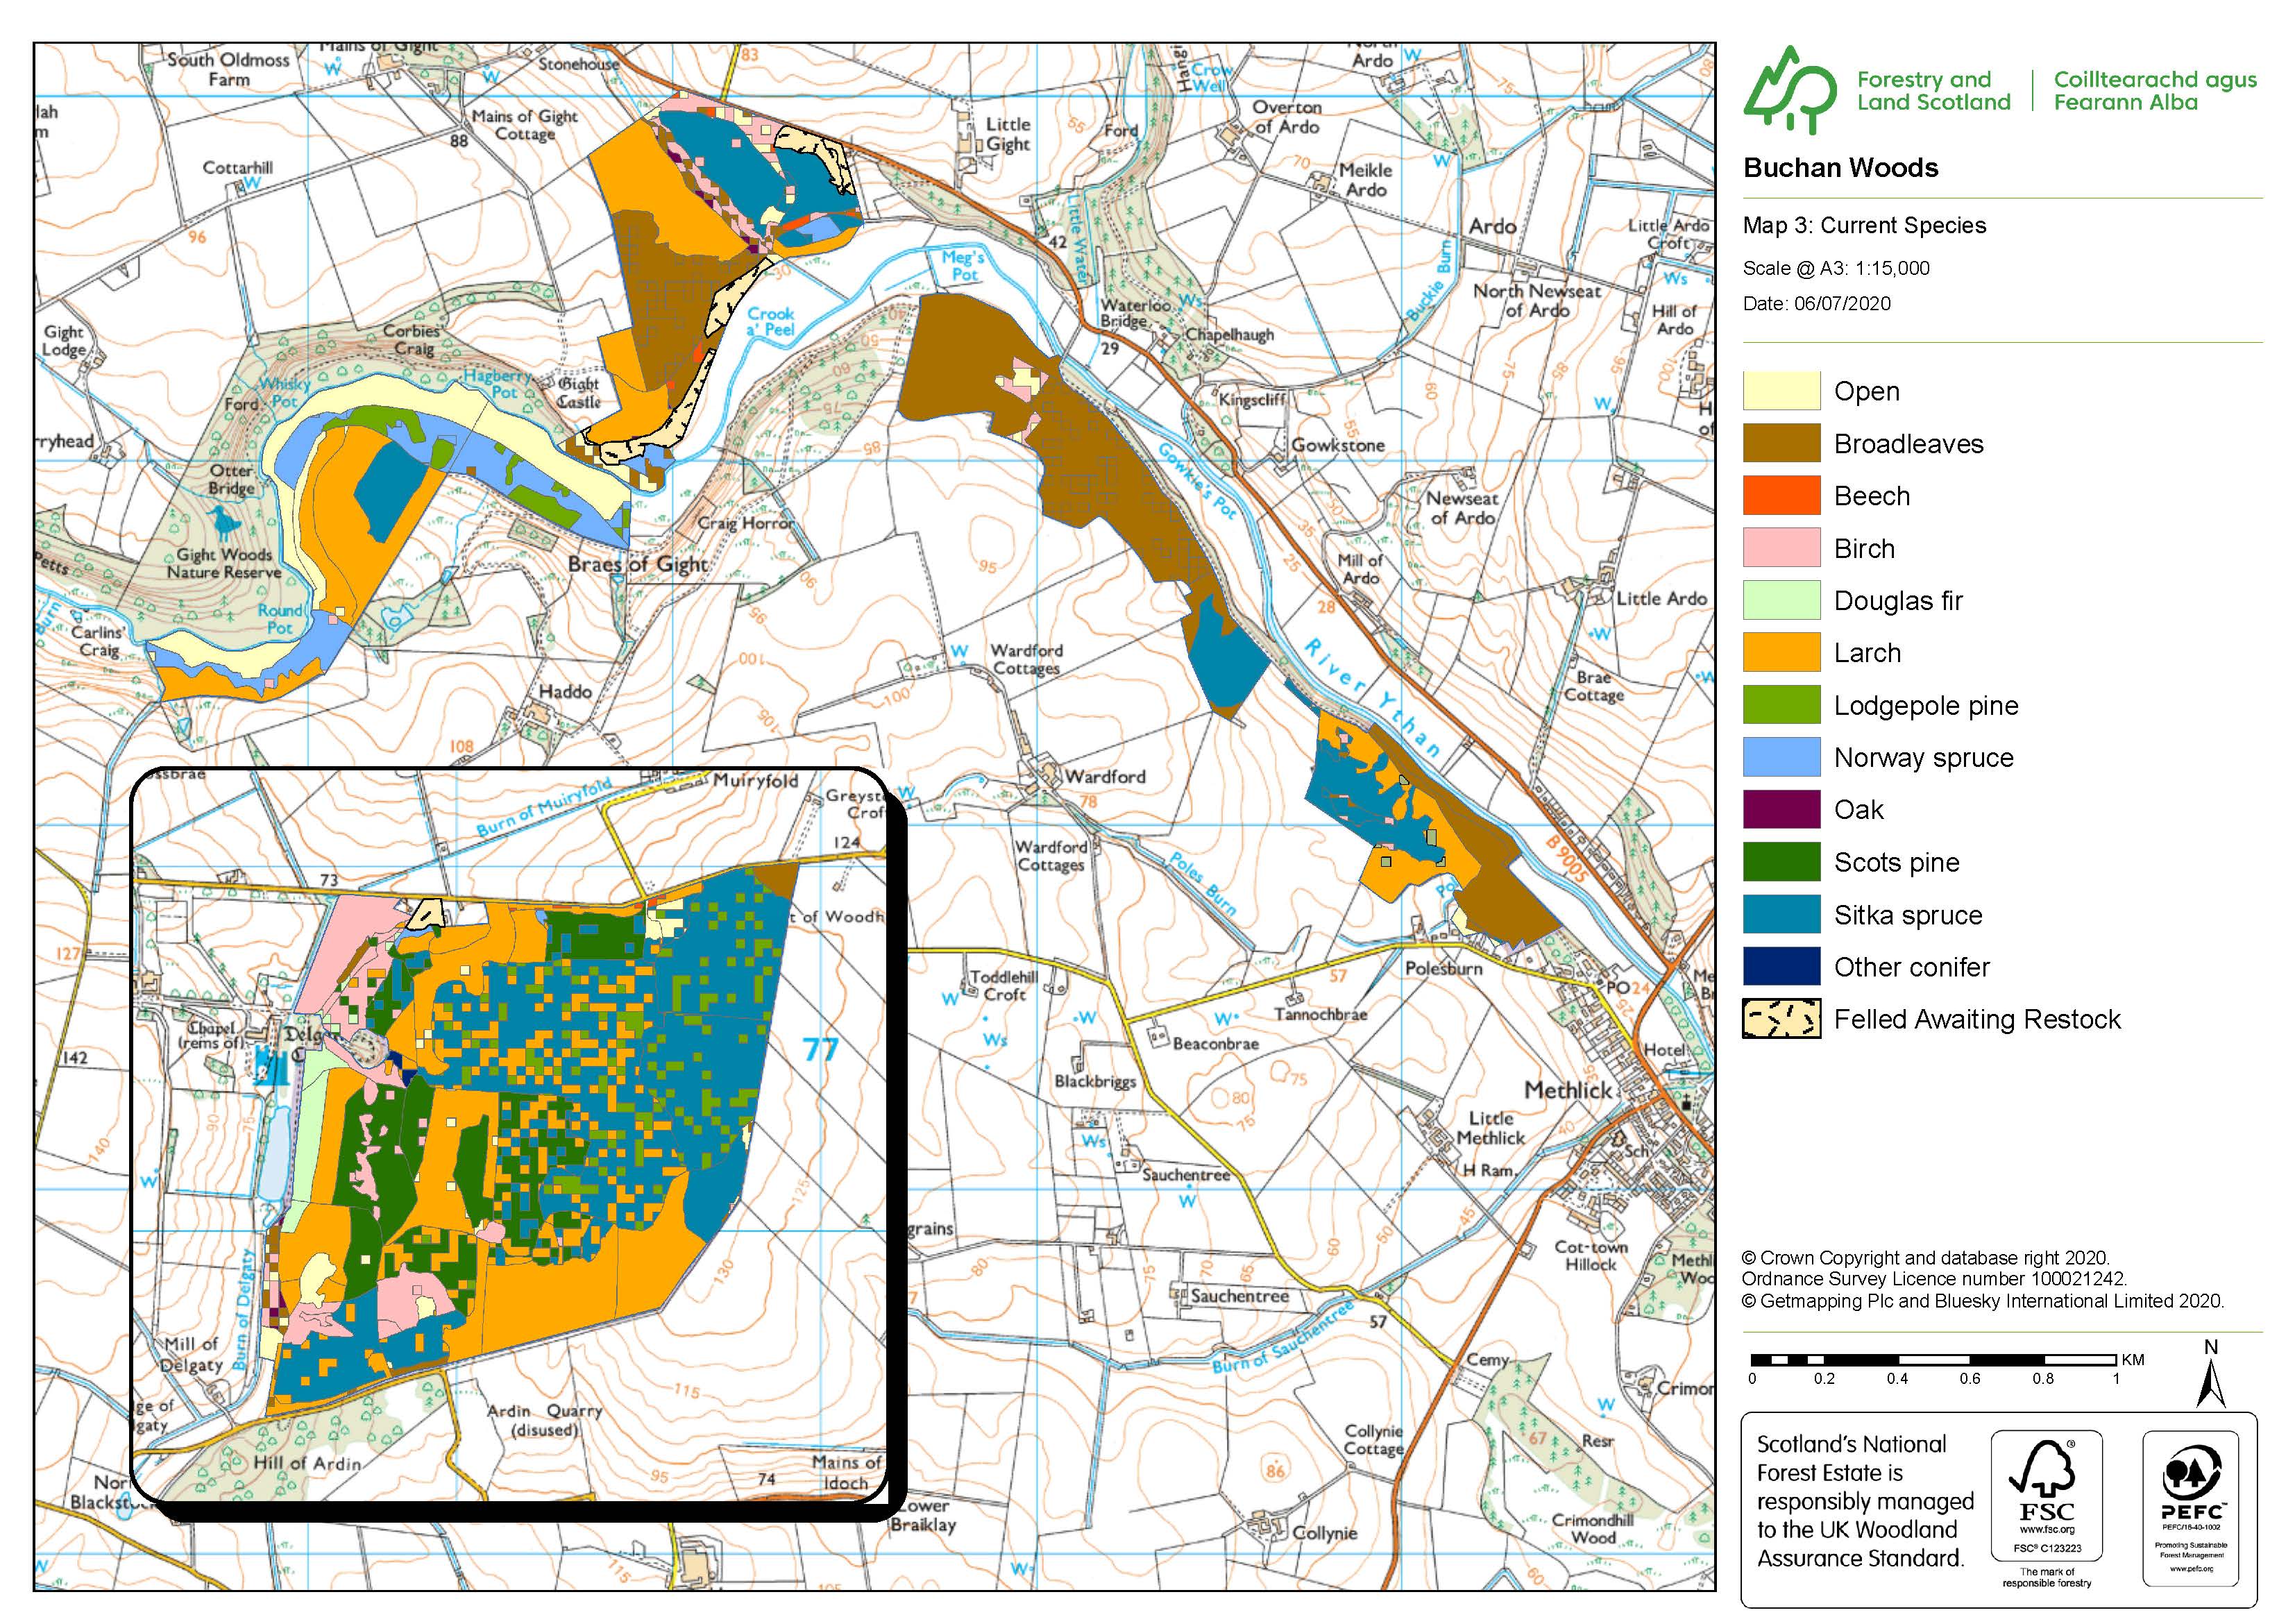Click the Delgaty castle symbol on inset map
Screen dimensions: 2295x1624
pyautogui.click(x=272, y=1067)
